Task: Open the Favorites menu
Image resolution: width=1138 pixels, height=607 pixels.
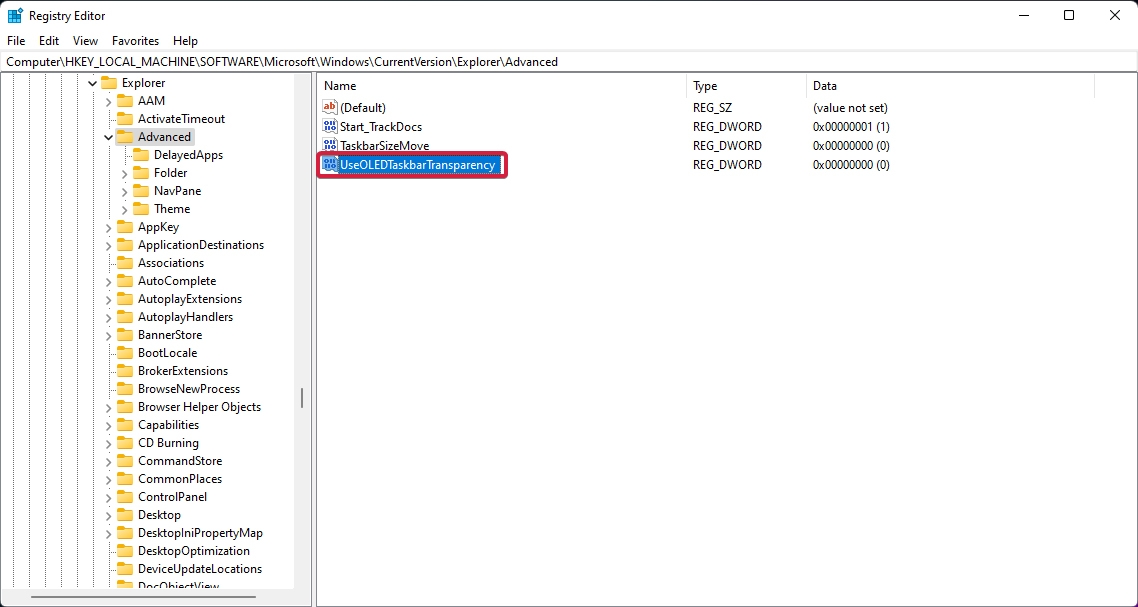Action: [135, 41]
